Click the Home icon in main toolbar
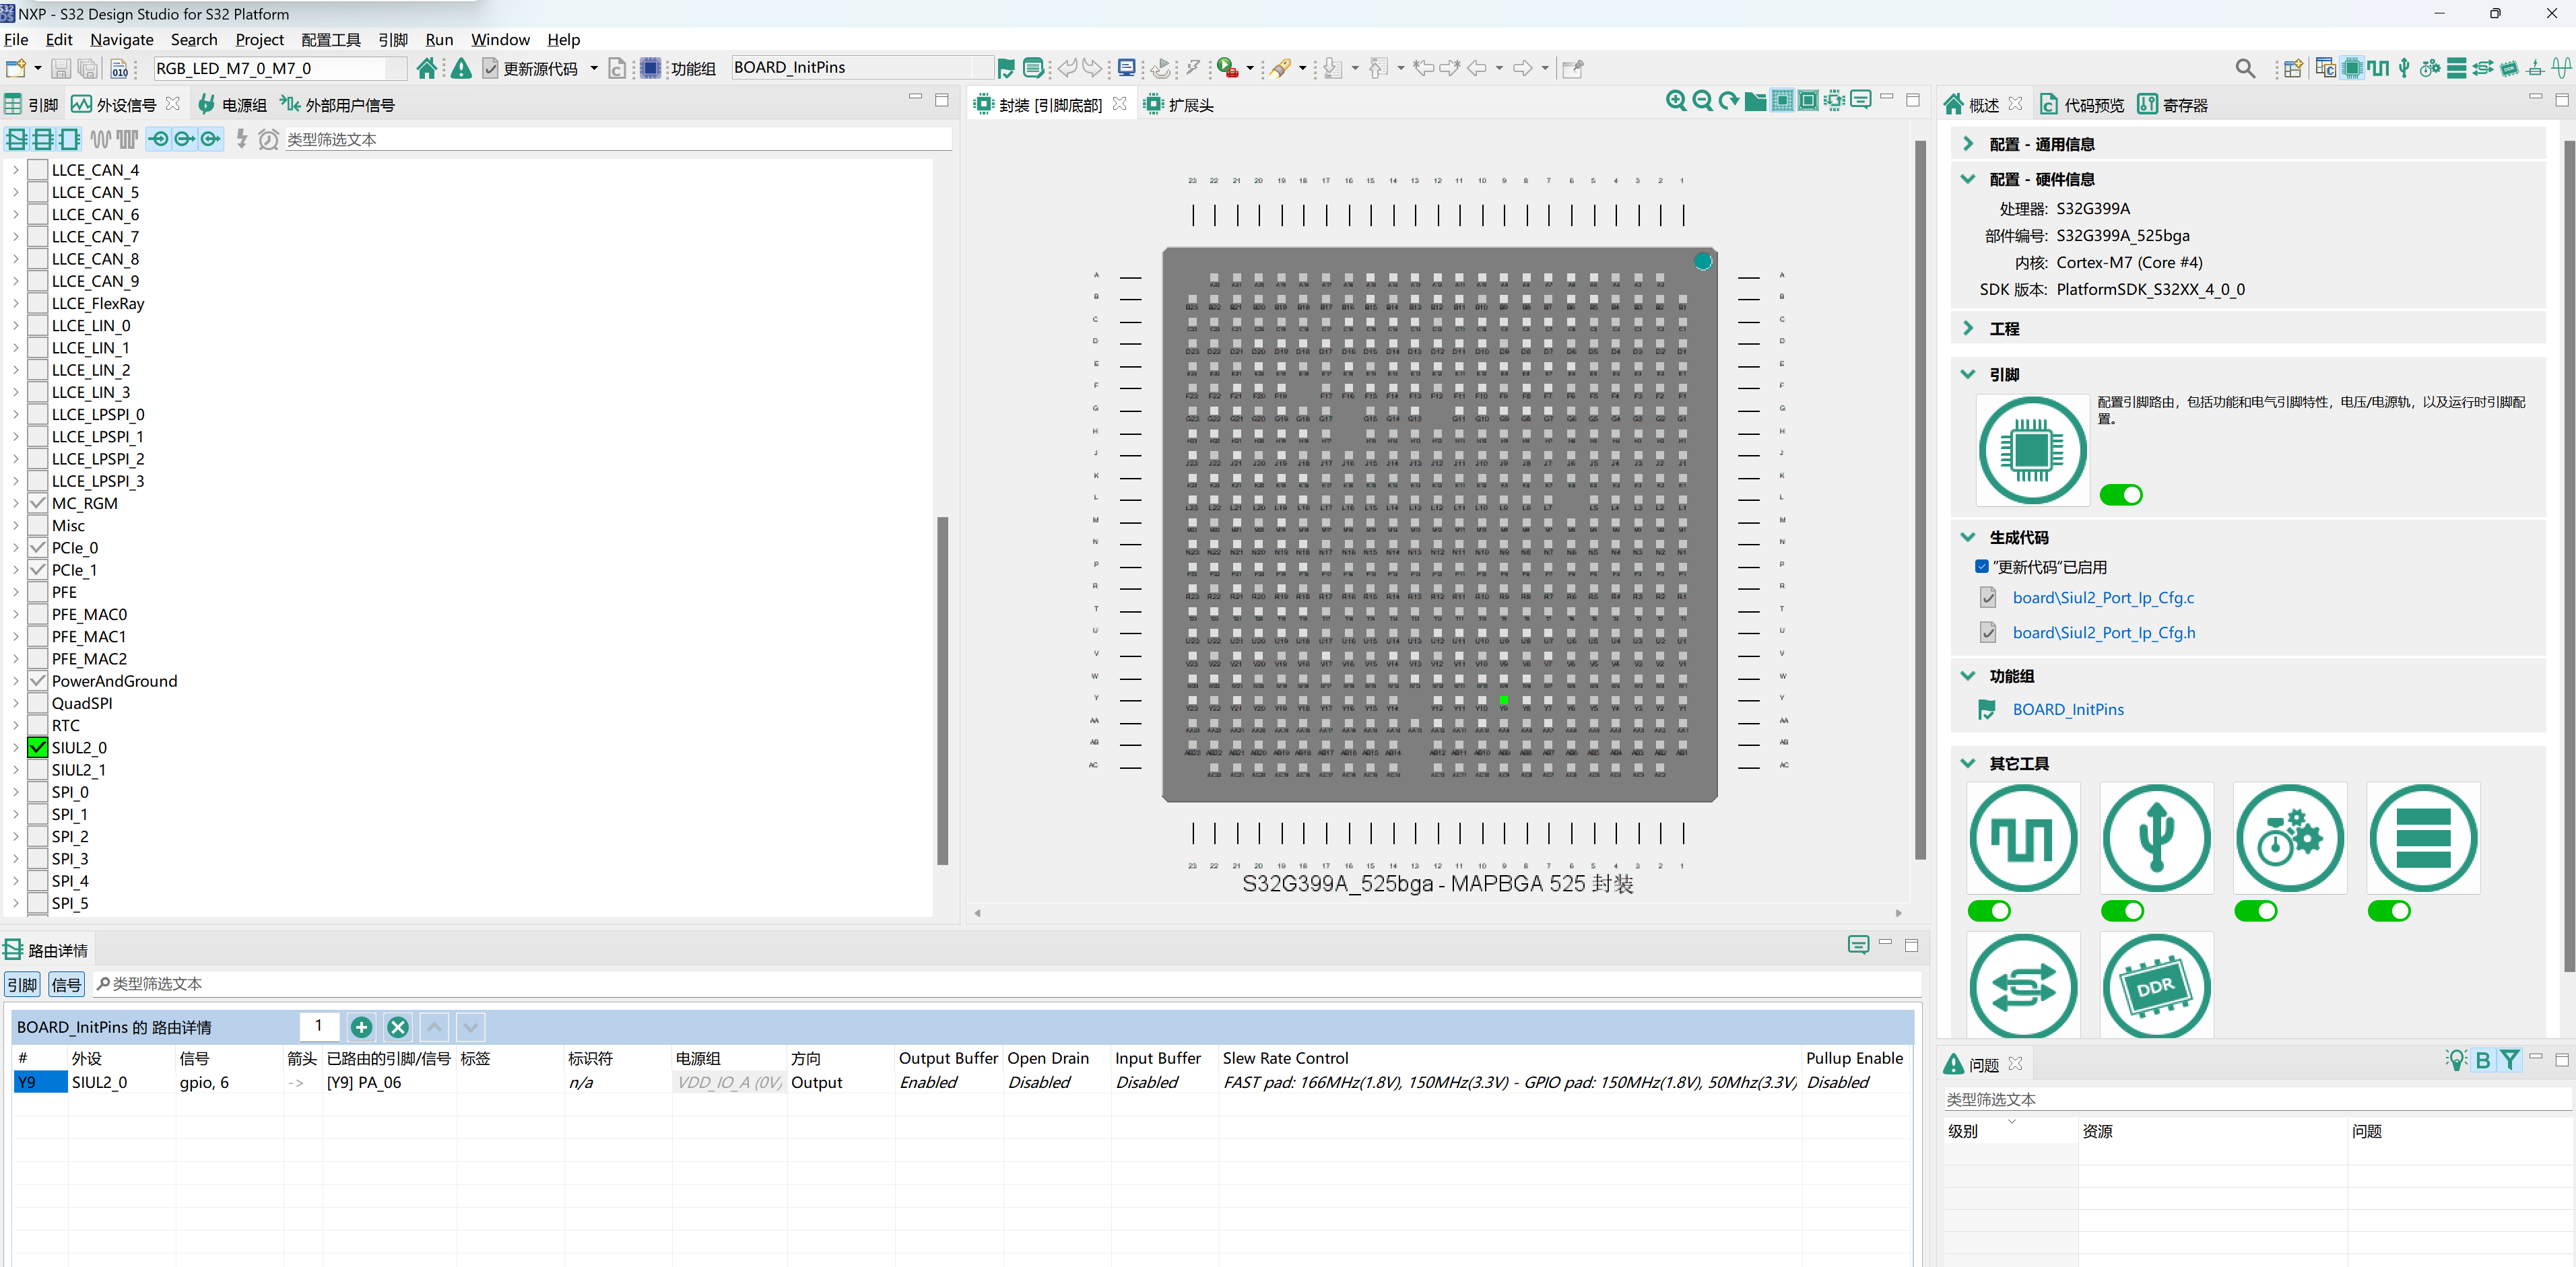This screenshot has height=1267, width=2576. (427, 68)
